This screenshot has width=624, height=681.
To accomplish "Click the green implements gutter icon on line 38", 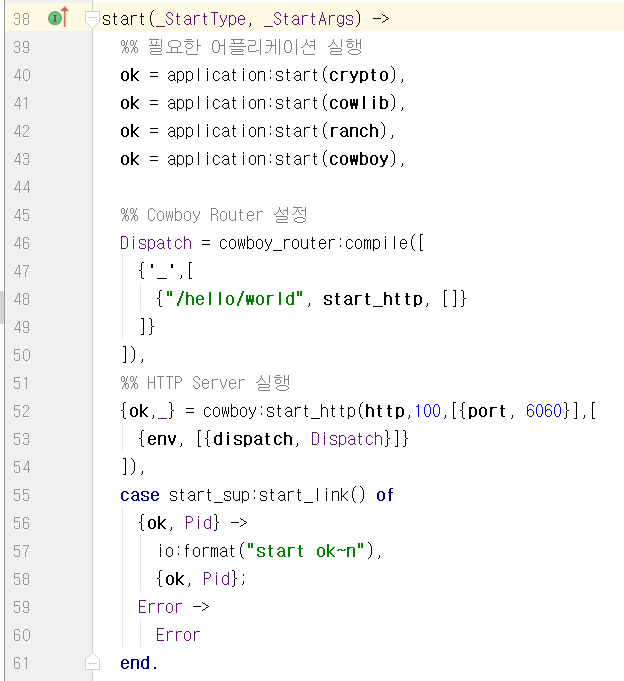I will tap(58, 18).
